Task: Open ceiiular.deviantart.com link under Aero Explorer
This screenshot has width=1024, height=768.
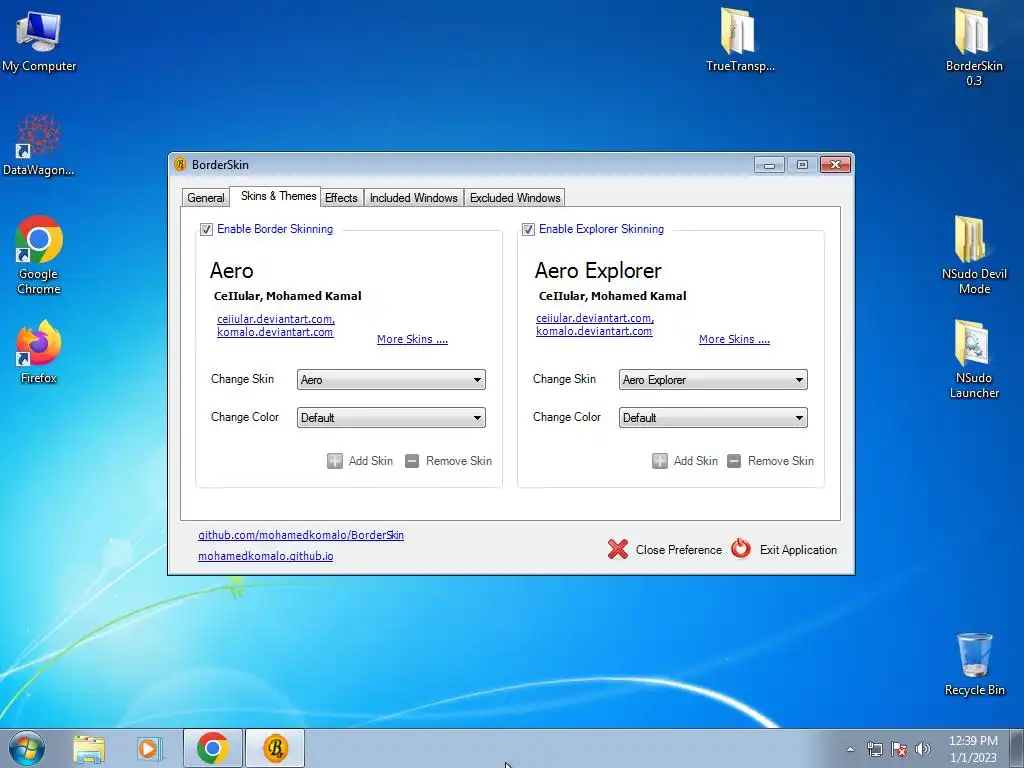Action: [x=595, y=318]
